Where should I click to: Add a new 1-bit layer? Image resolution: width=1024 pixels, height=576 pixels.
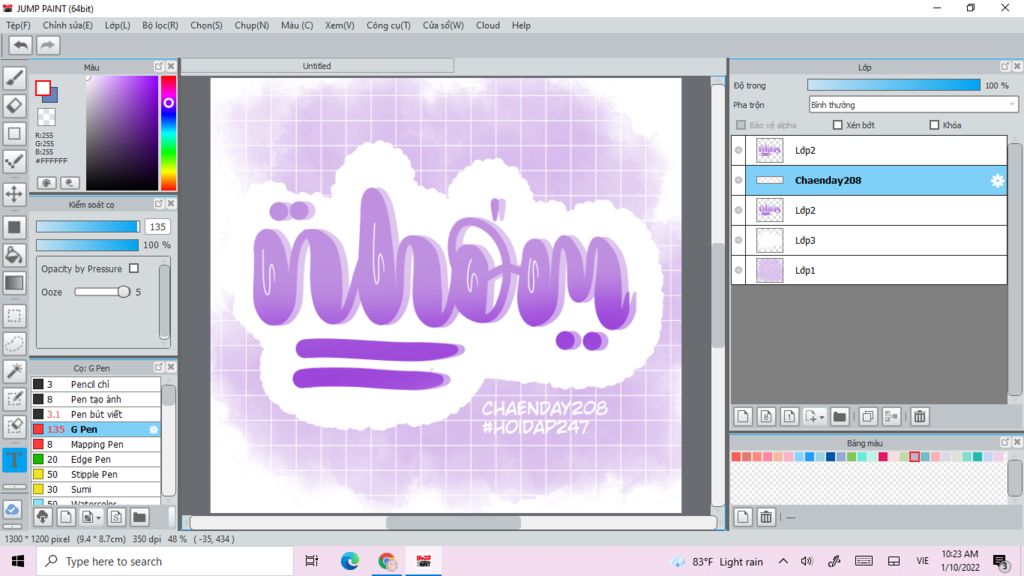(x=789, y=417)
